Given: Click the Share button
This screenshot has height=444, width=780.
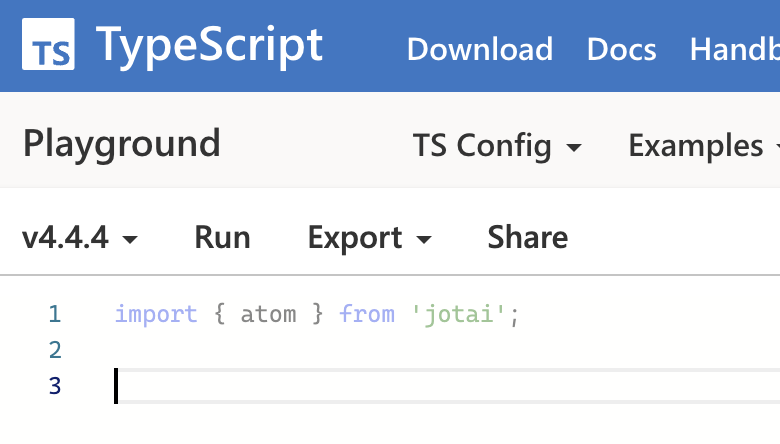Looking at the screenshot, I should click(528, 237).
